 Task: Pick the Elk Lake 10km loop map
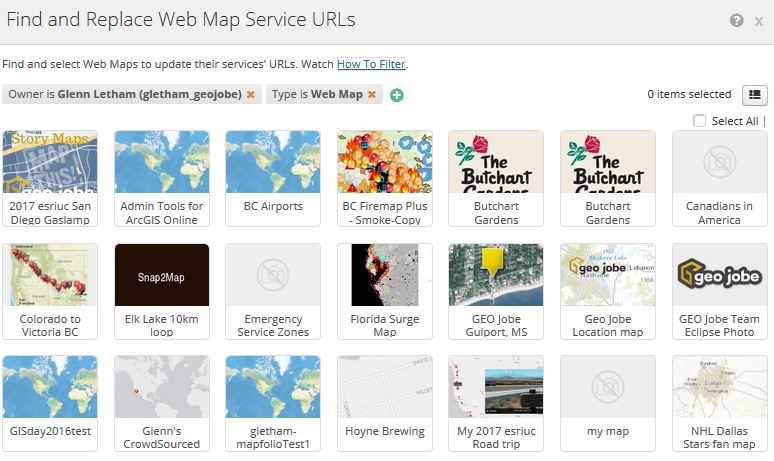click(162, 290)
